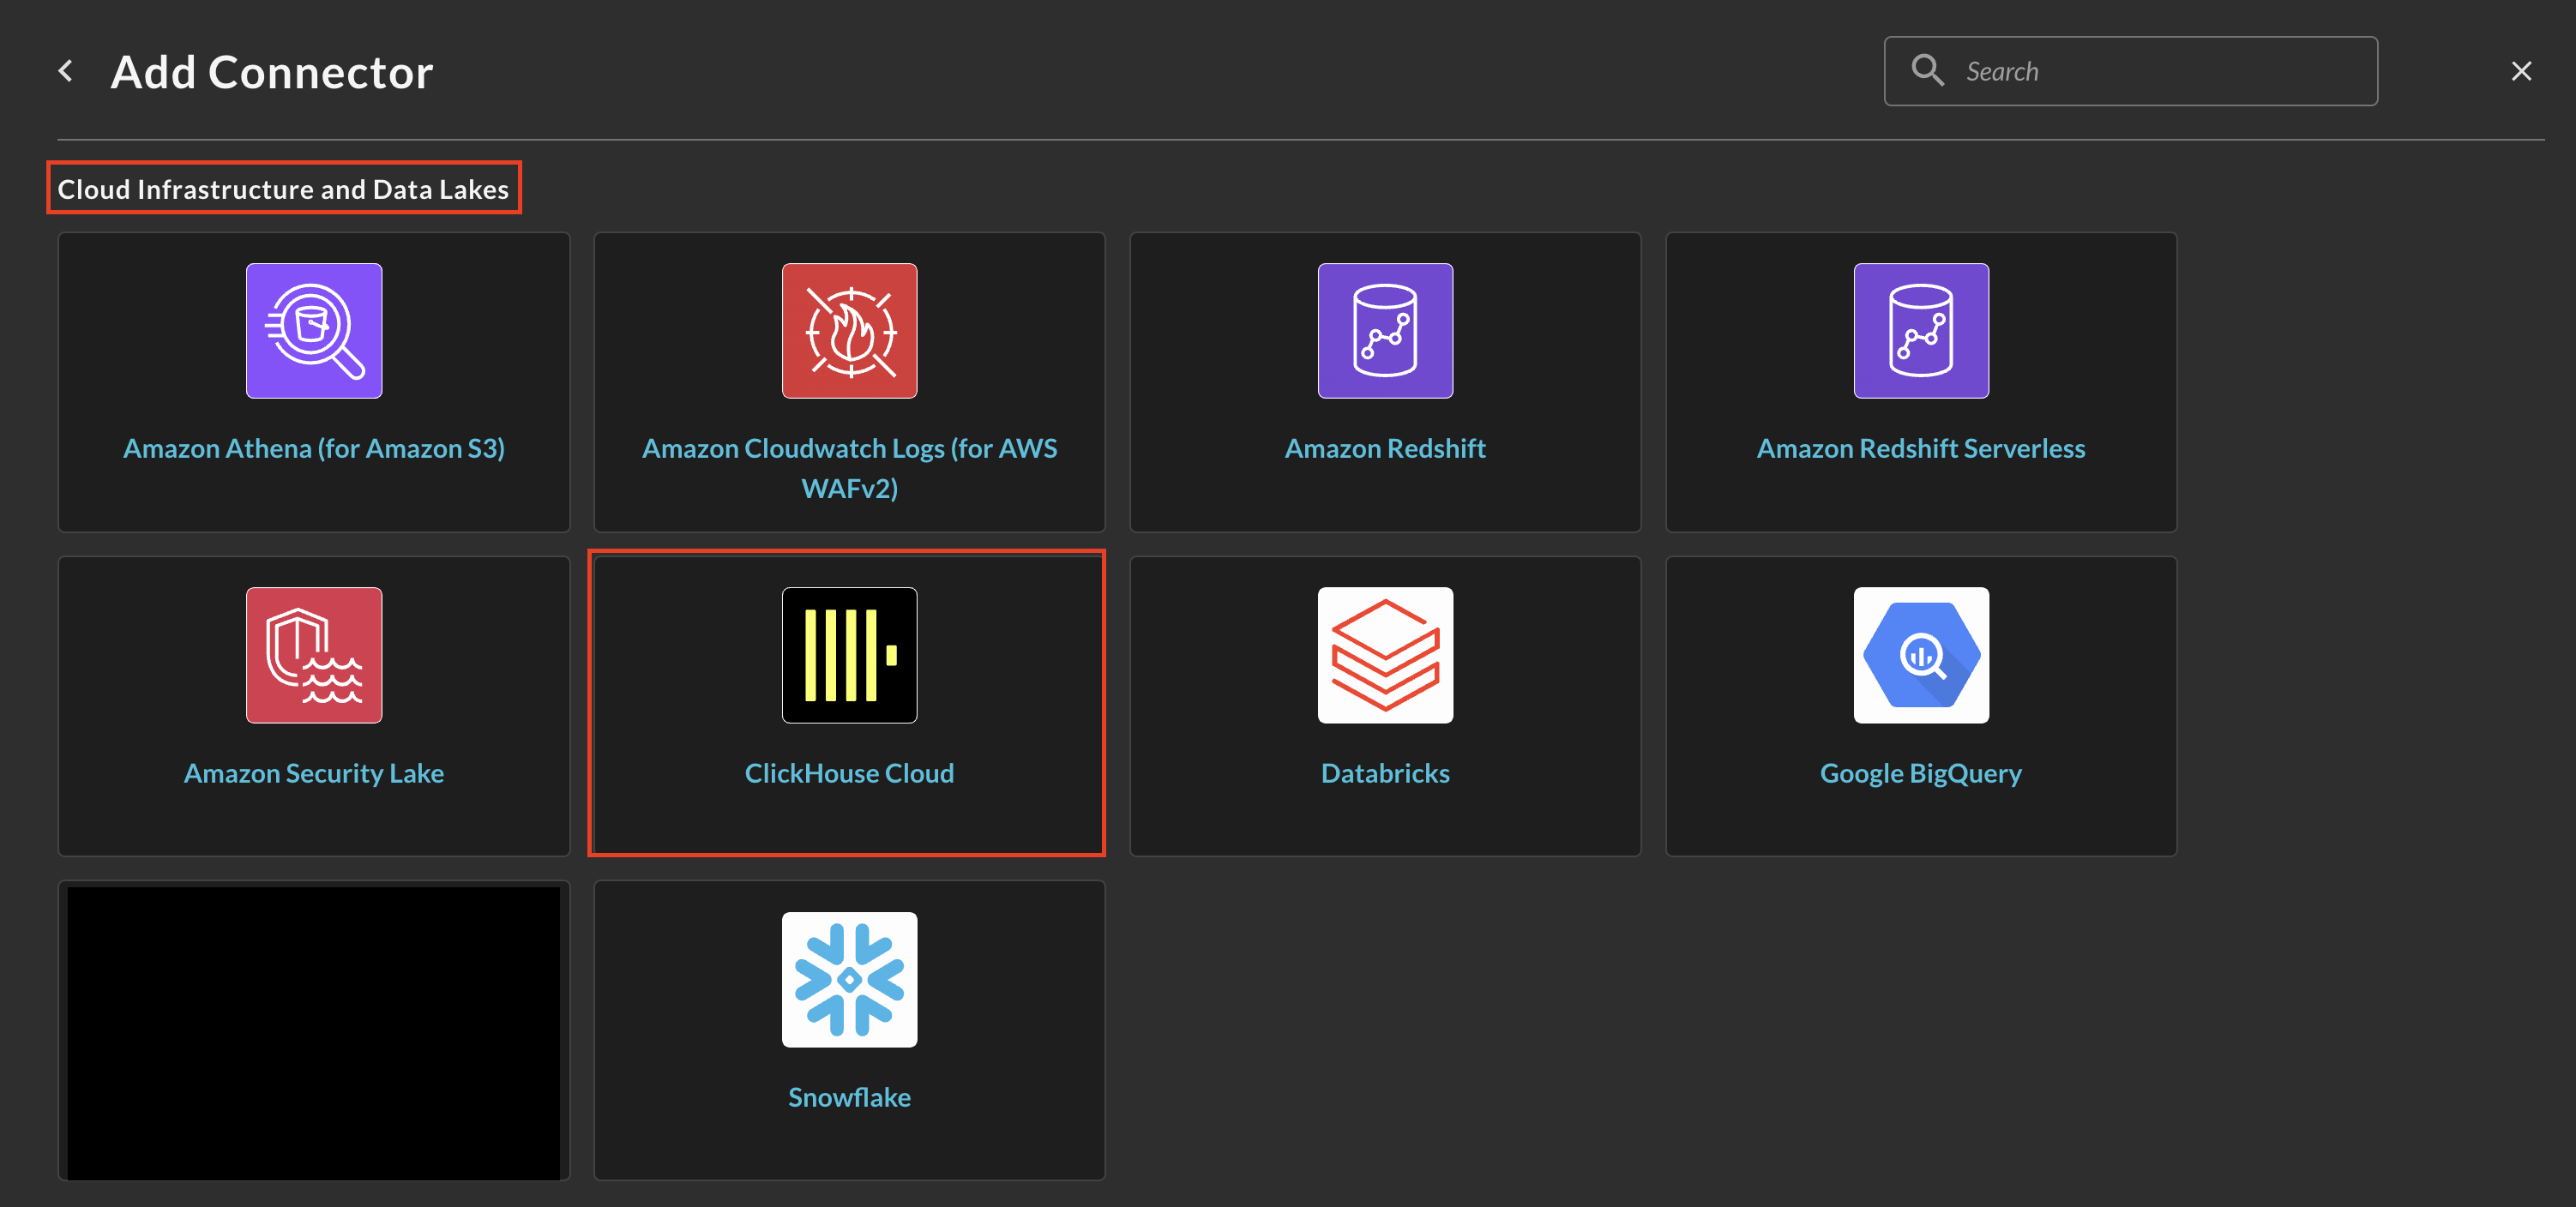Screen dimensions: 2576x1207
Task: Click the Amazon Redshift Serverless icon
Action: point(1921,331)
